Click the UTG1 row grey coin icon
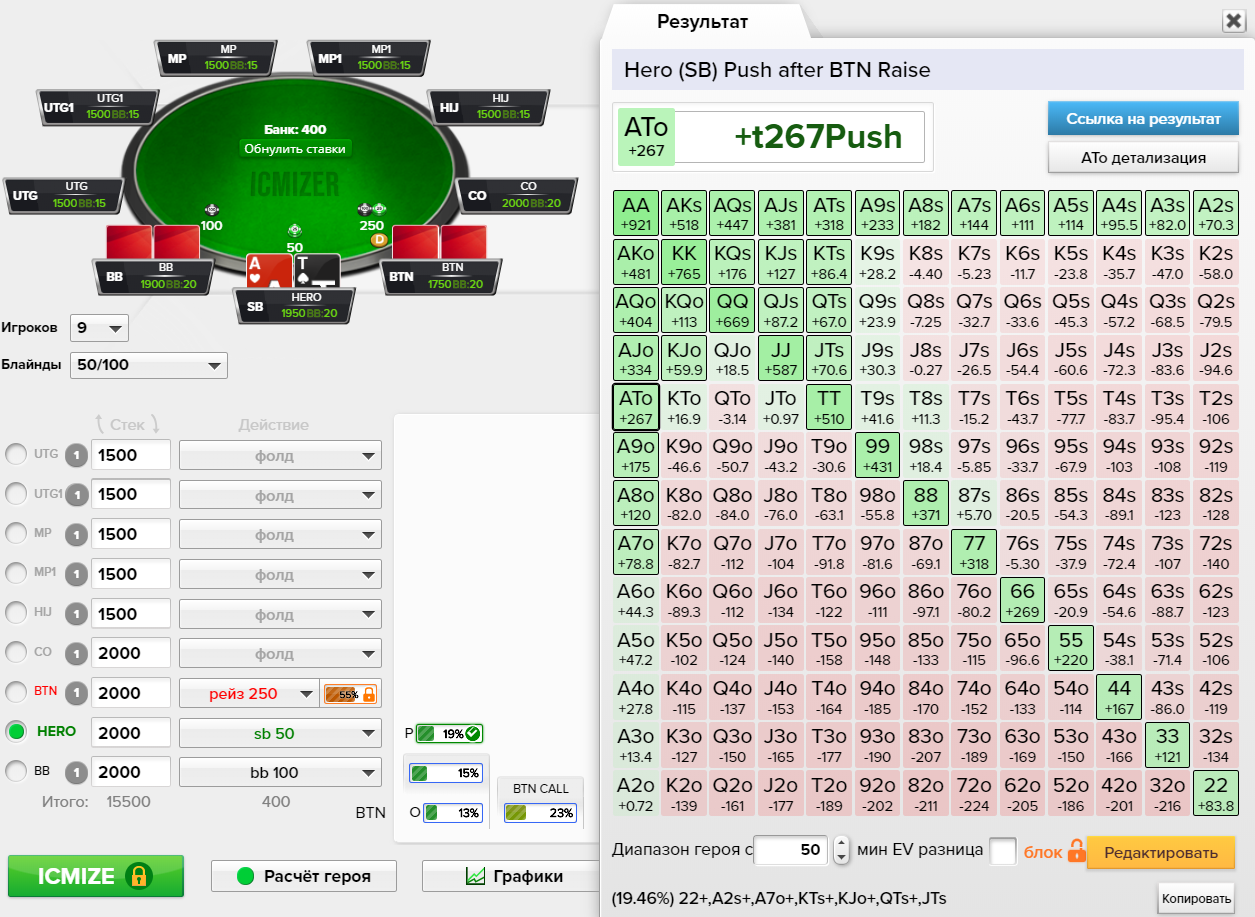This screenshot has width=1255, height=917. (76, 494)
